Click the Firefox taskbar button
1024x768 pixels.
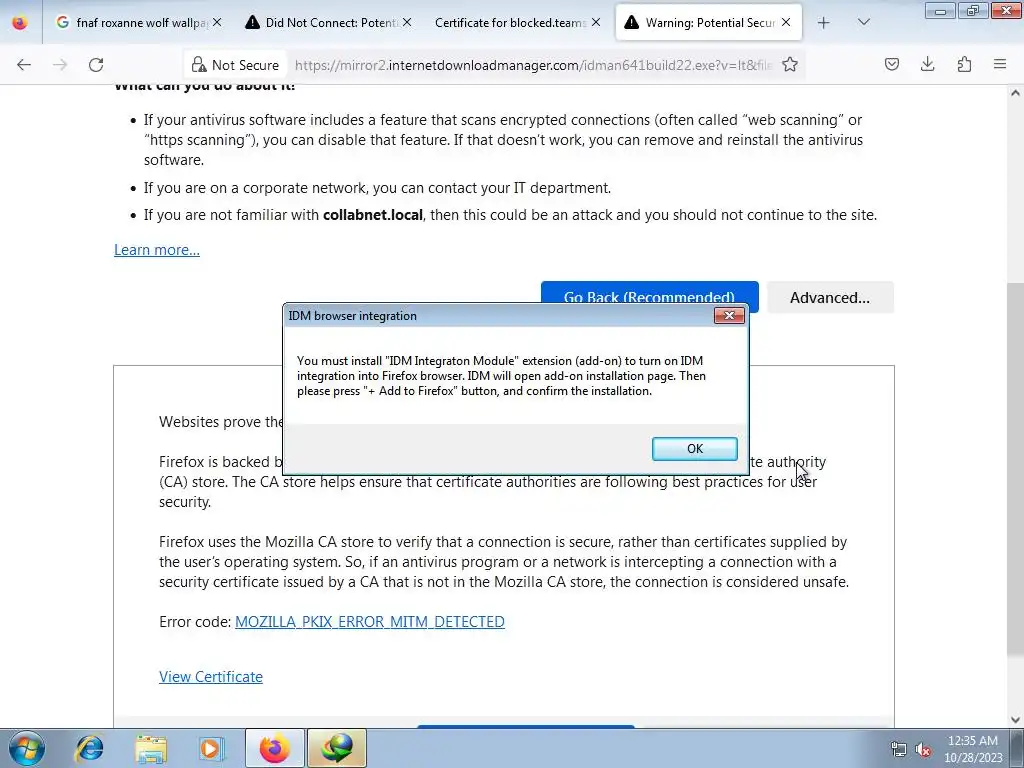click(274, 748)
